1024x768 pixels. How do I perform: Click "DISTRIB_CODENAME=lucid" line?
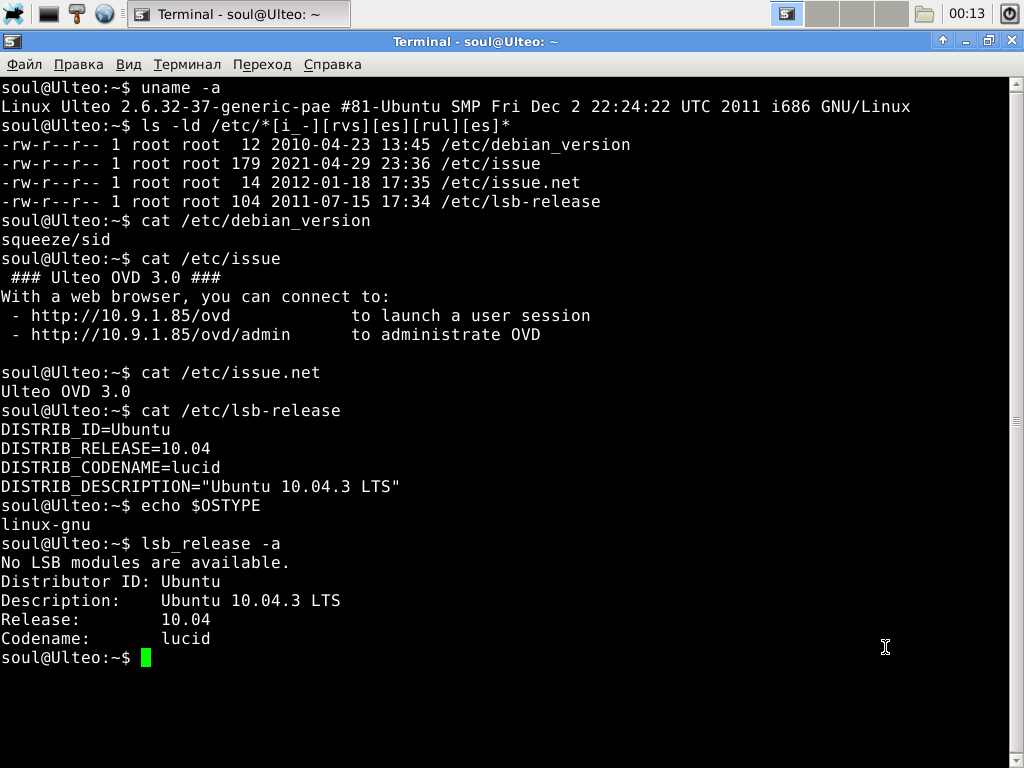pyautogui.click(x=110, y=468)
